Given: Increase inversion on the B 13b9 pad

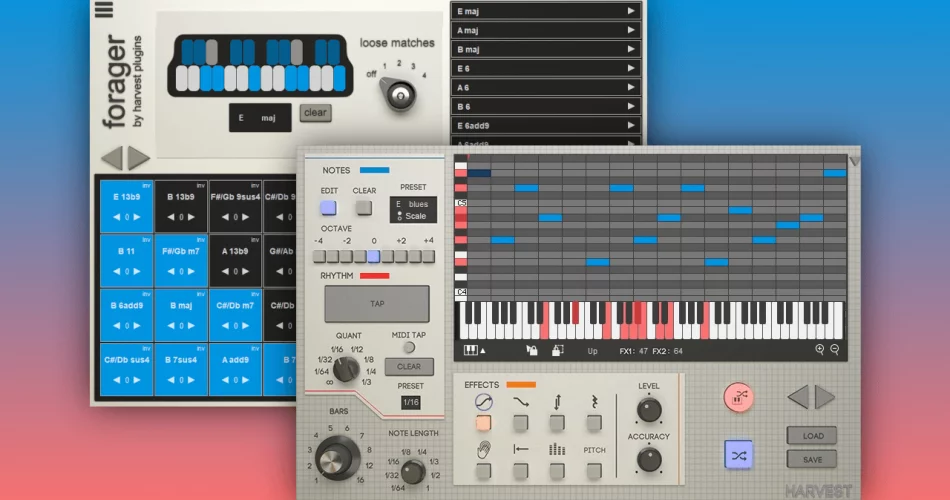Looking at the screenshot, I should coord(191,217).
